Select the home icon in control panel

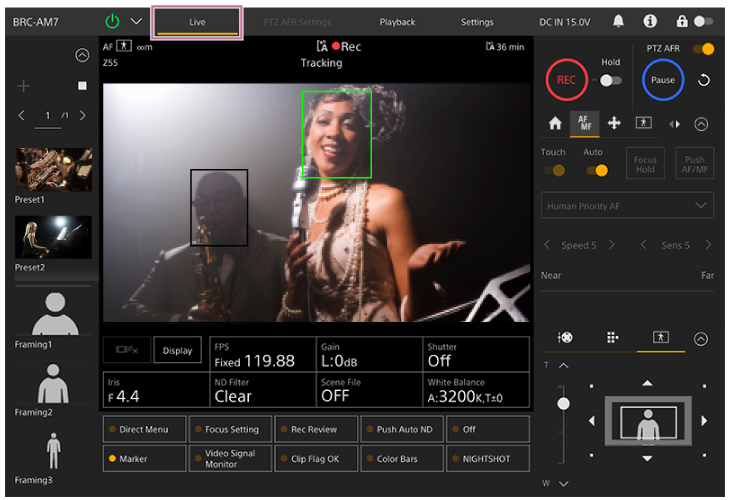pyautogui.click(x=555, y=123)
